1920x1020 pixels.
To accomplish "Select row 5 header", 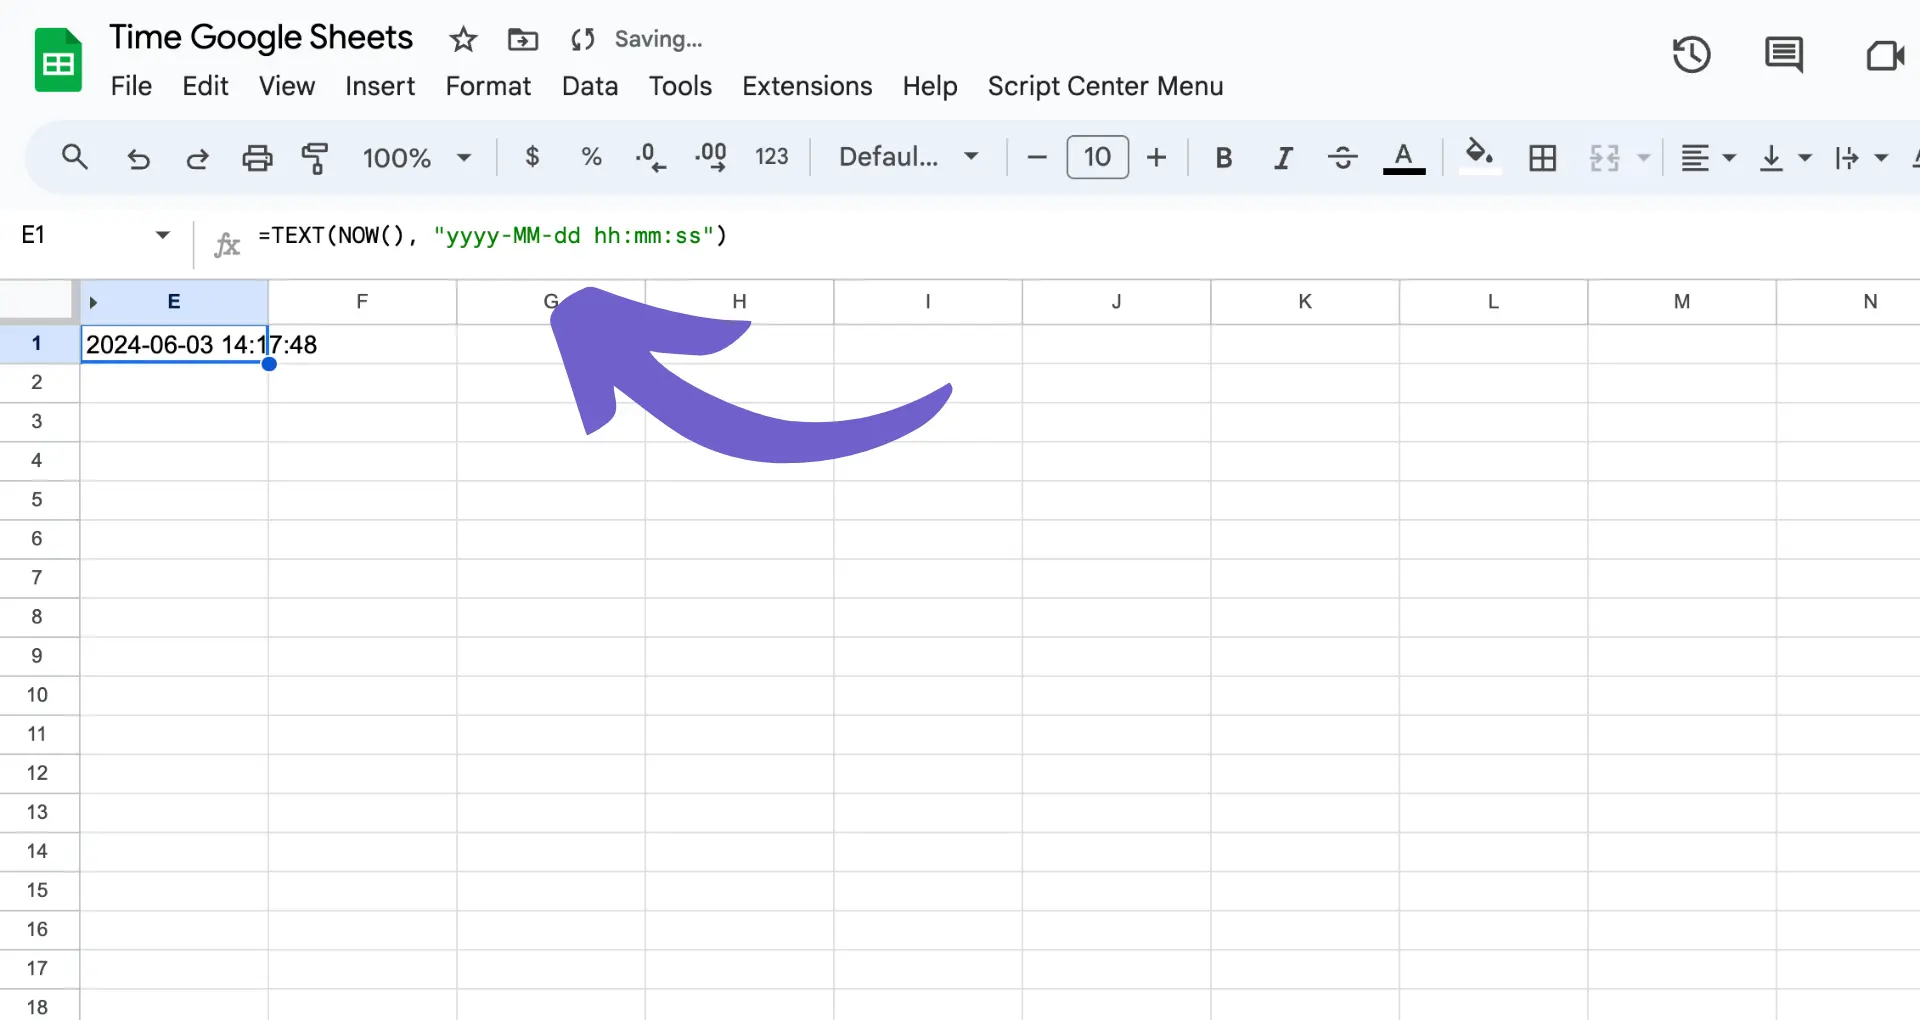I will (37, 499).
